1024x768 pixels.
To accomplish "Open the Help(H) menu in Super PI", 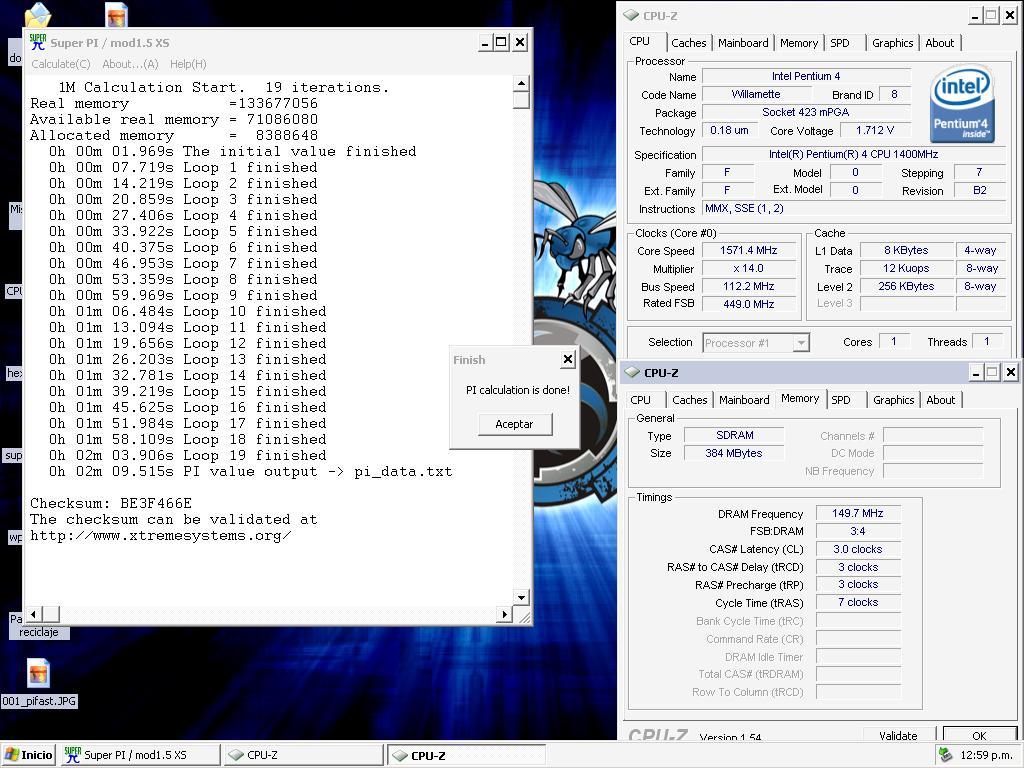I will [188, 64].
